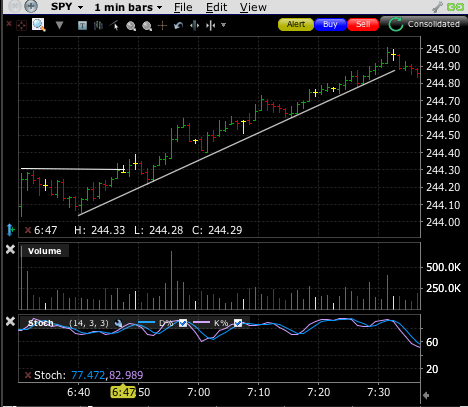Viewport: 468px width, 407px height.
Task: Click the Volume panel label
Action: pyautogui.click(x=45, y=251)
